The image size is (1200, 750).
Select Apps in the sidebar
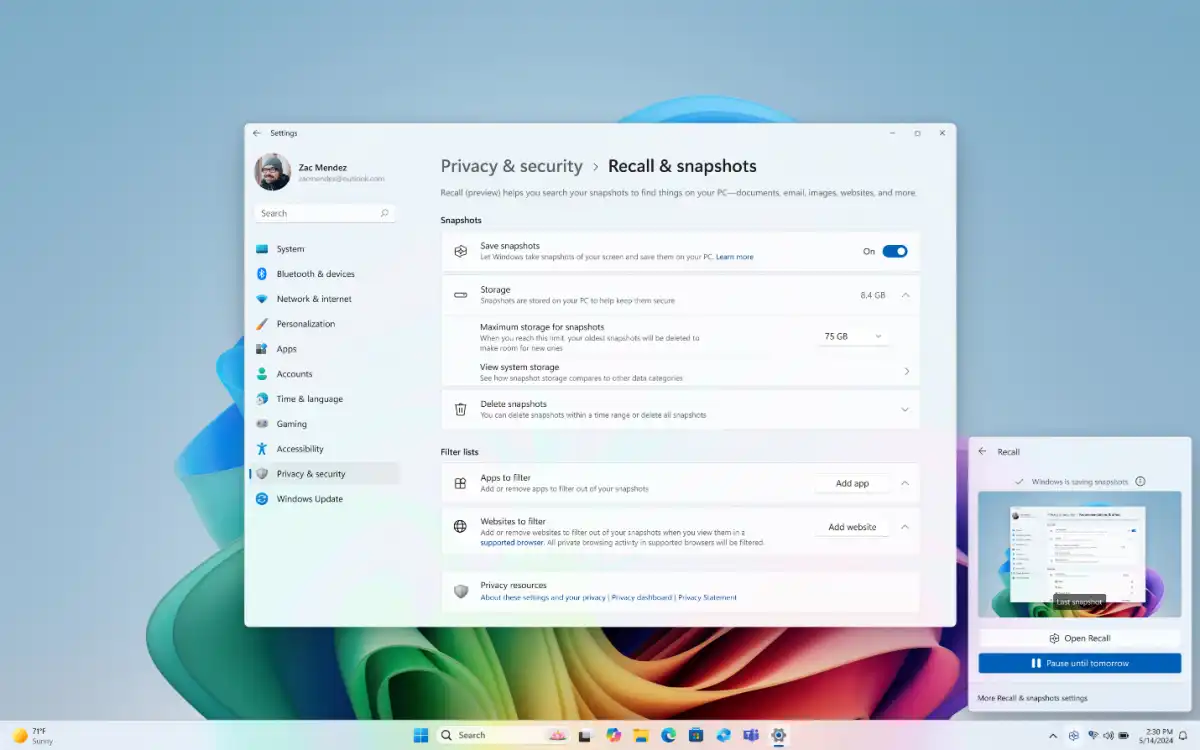pos(324,349)
